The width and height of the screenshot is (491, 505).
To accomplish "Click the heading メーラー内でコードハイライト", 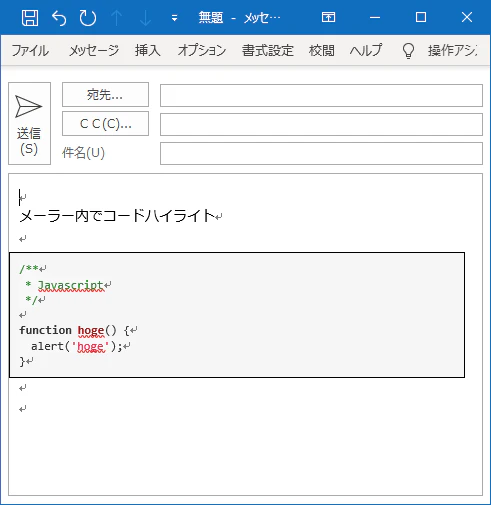I will (x=117, y=216).
